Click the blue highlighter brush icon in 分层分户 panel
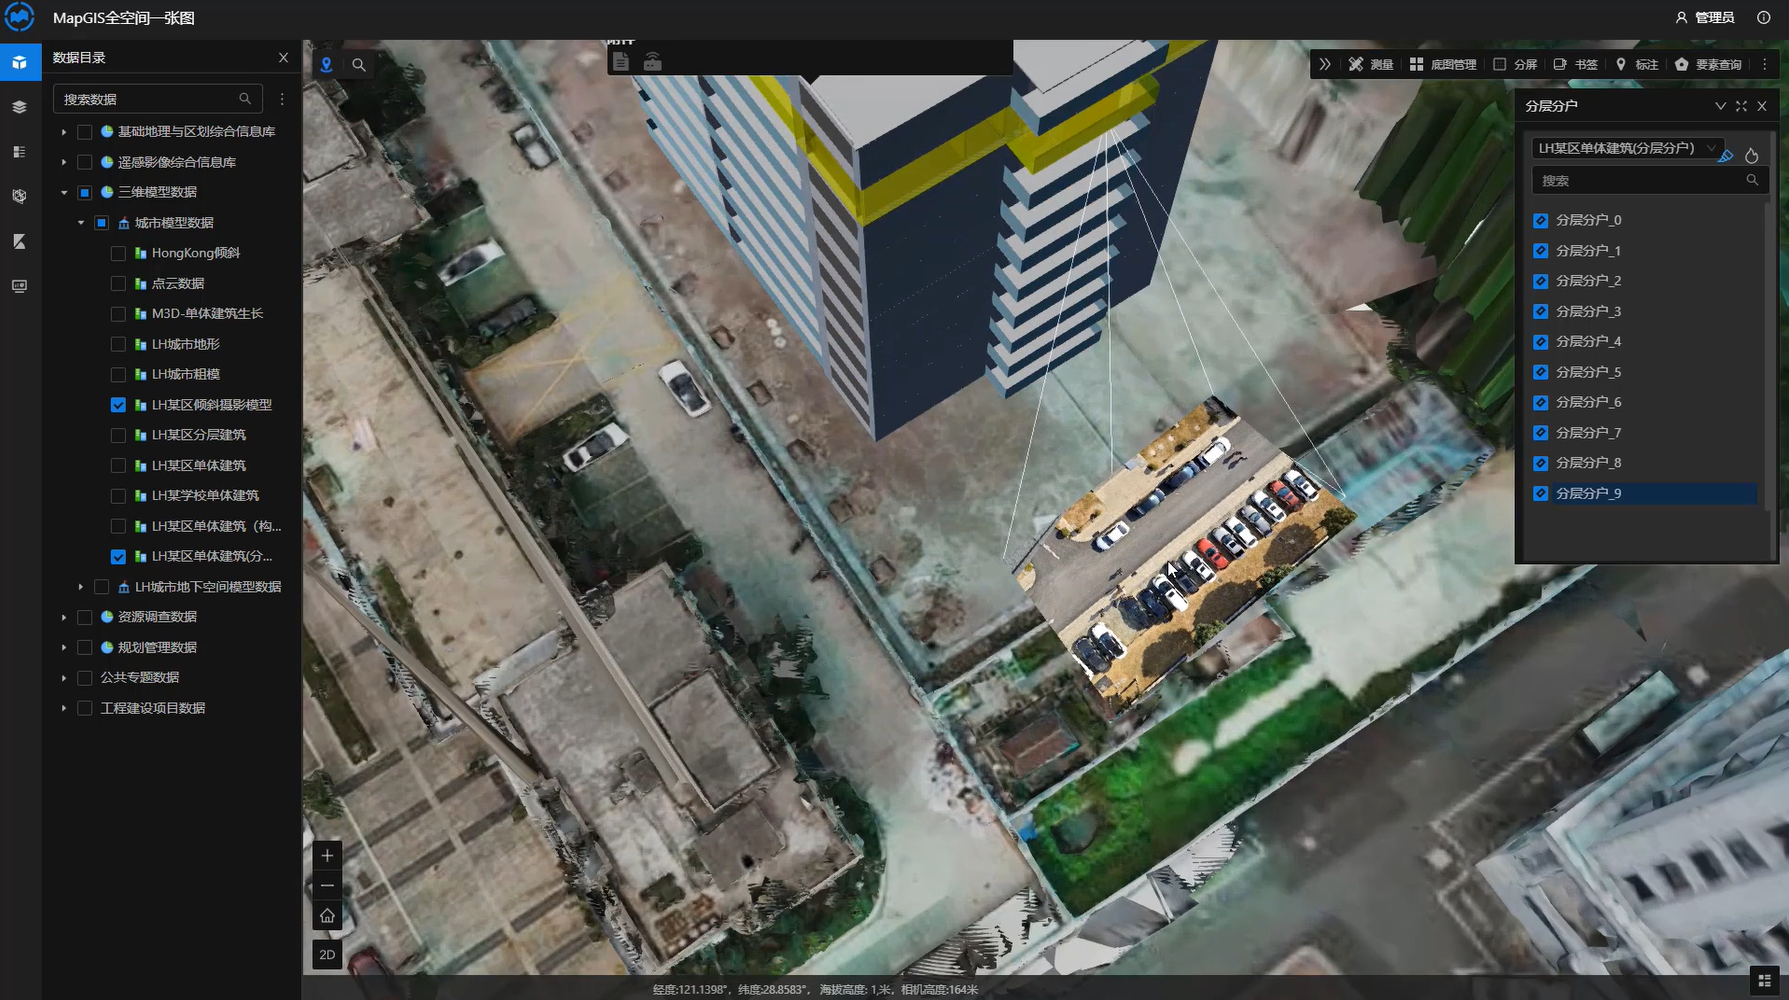Viewport: 1789px width, 1000px height. (1726, 155)
